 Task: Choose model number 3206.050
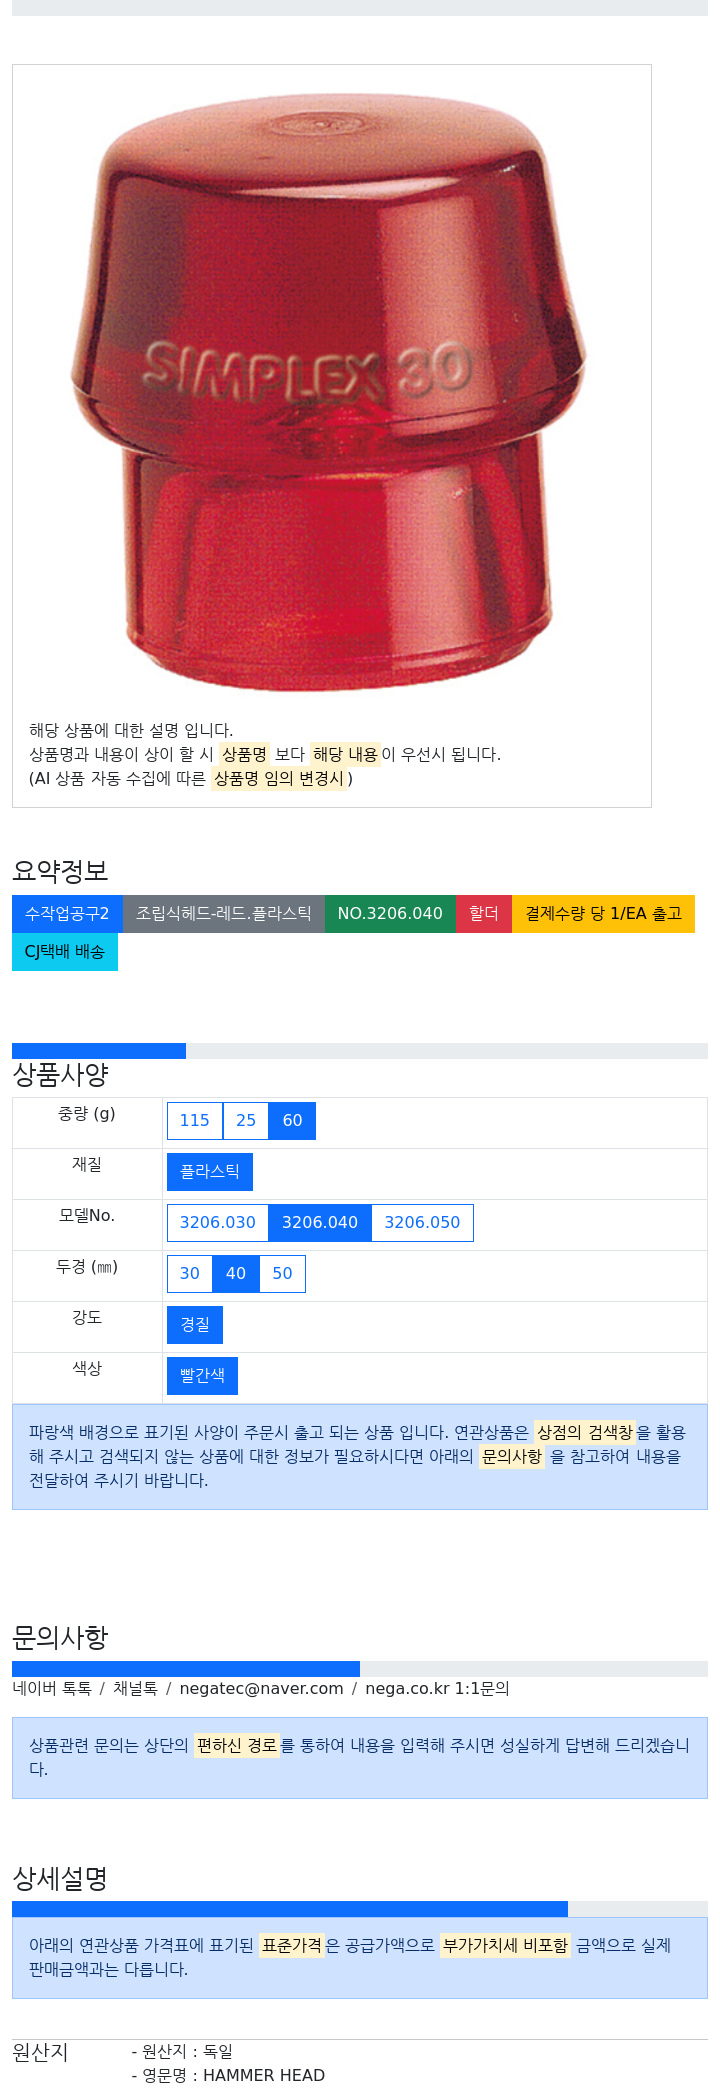click(x=422, y=1222)
